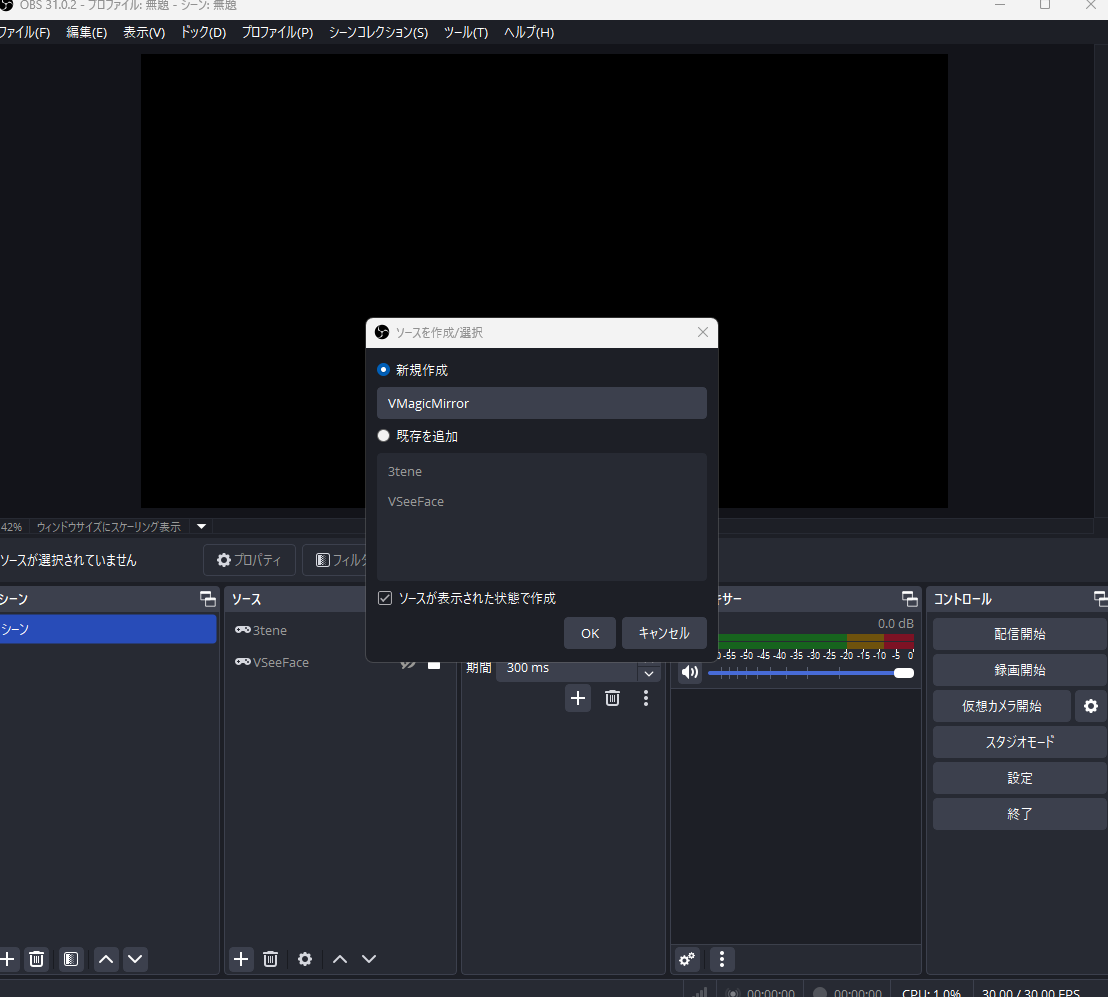The image size is (1108, 997).
Task: Toggle ソースが表示された状態で作成 checkbox
Action: pos(385,598)
